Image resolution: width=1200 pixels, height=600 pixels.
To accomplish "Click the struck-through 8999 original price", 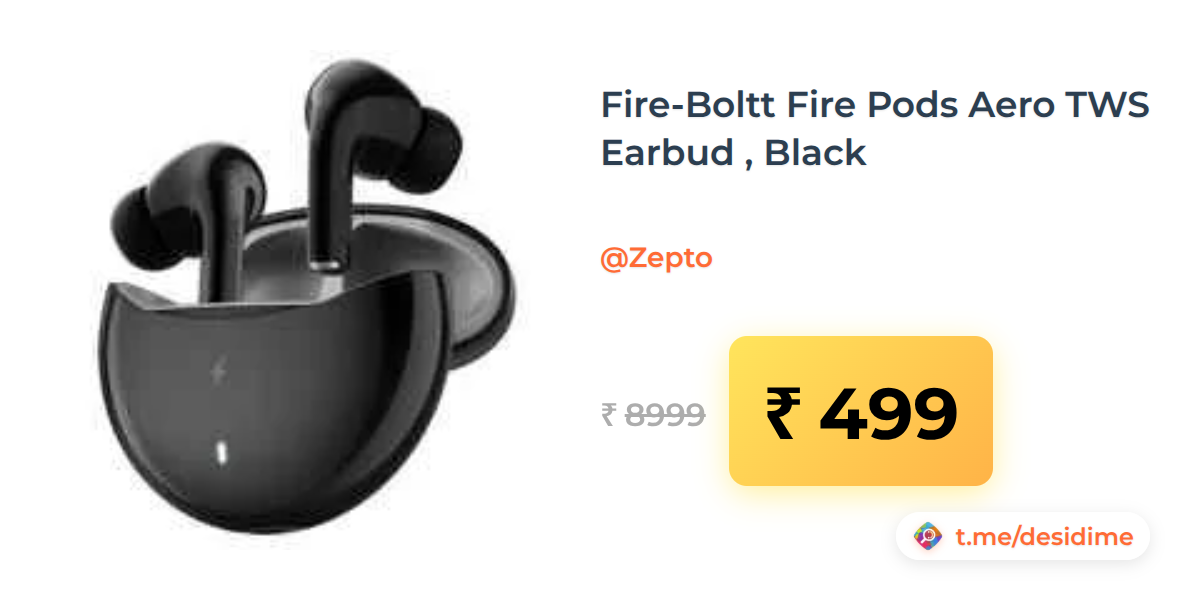I will click(665, 414).
